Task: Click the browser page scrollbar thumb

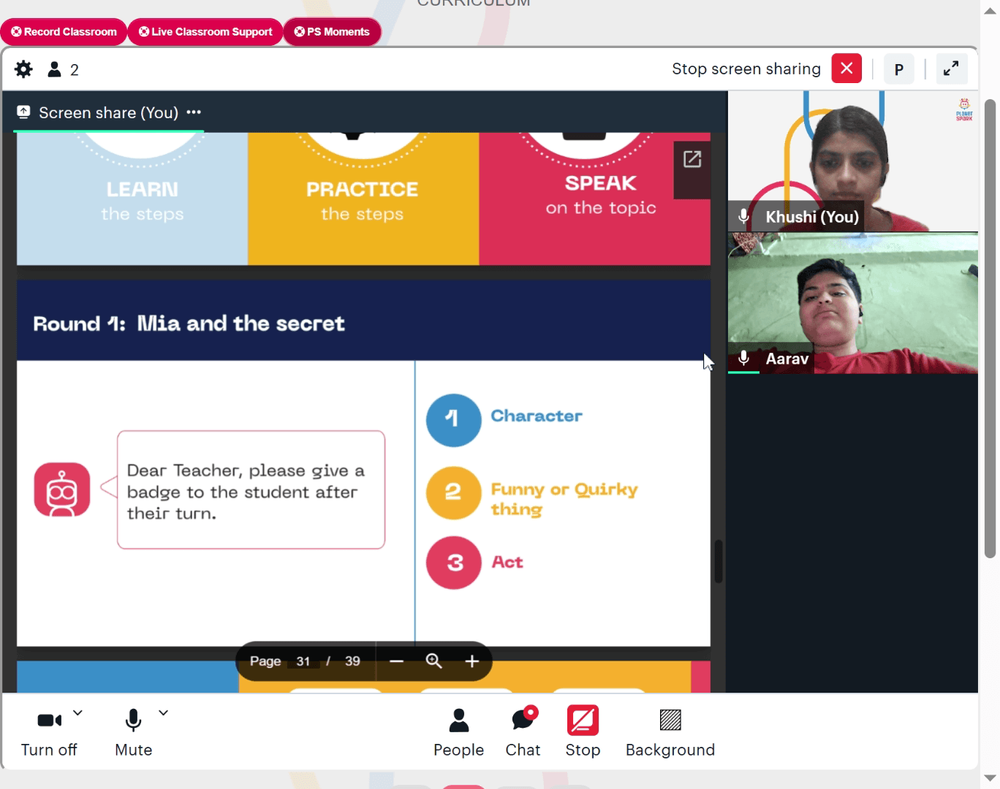Action: tap(990, 328)
